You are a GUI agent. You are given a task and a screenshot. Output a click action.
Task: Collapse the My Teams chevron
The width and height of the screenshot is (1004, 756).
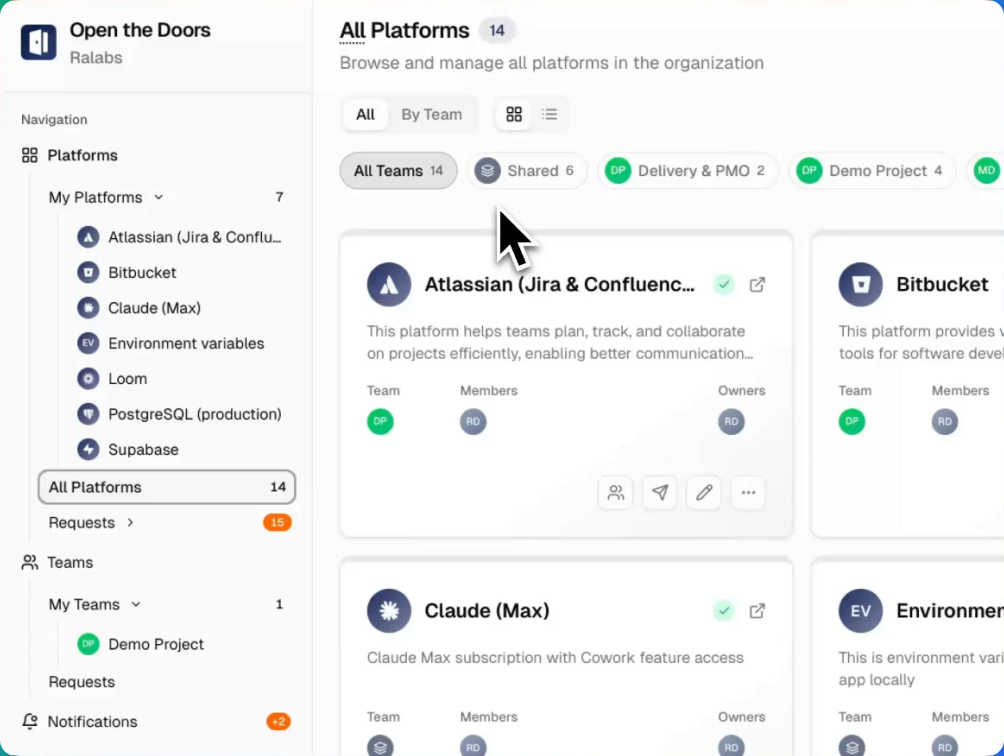tap(136, 604)
